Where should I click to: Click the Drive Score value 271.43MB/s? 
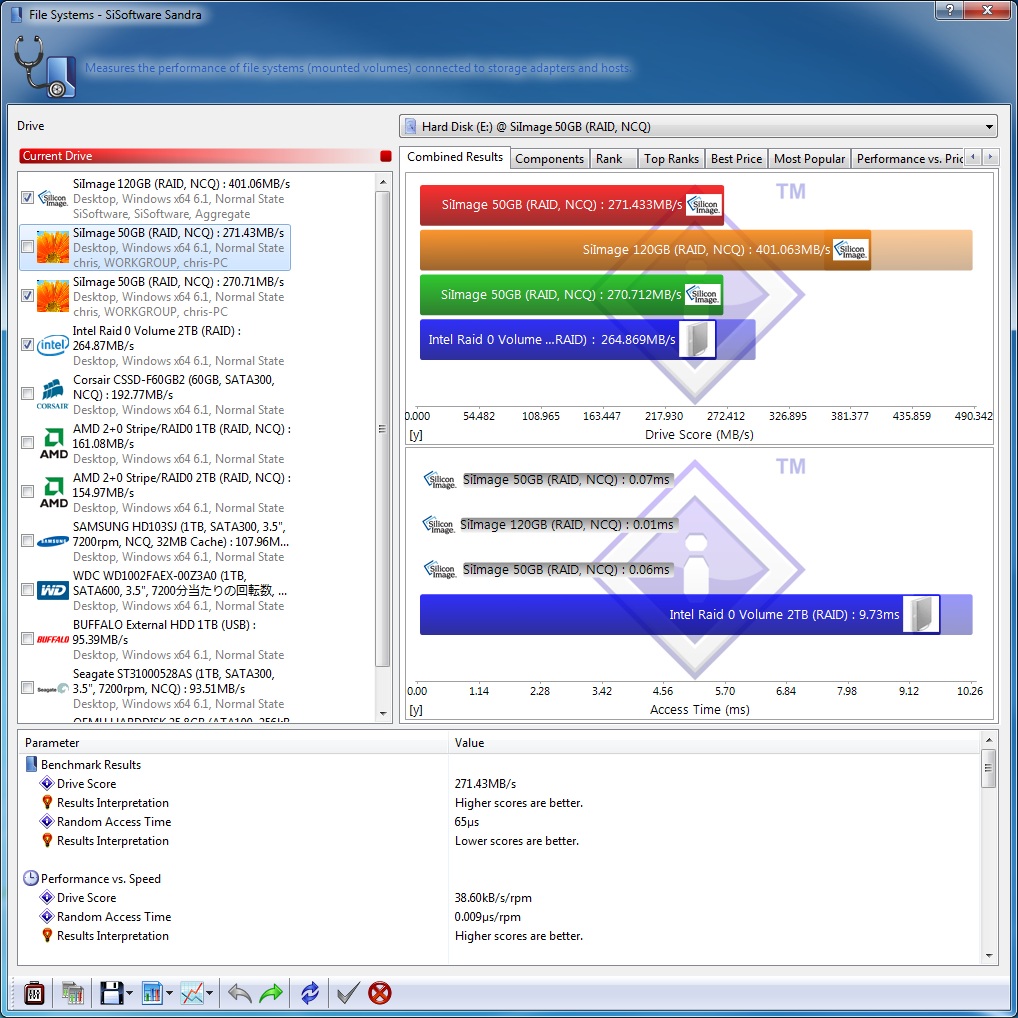tap(485, 784)
